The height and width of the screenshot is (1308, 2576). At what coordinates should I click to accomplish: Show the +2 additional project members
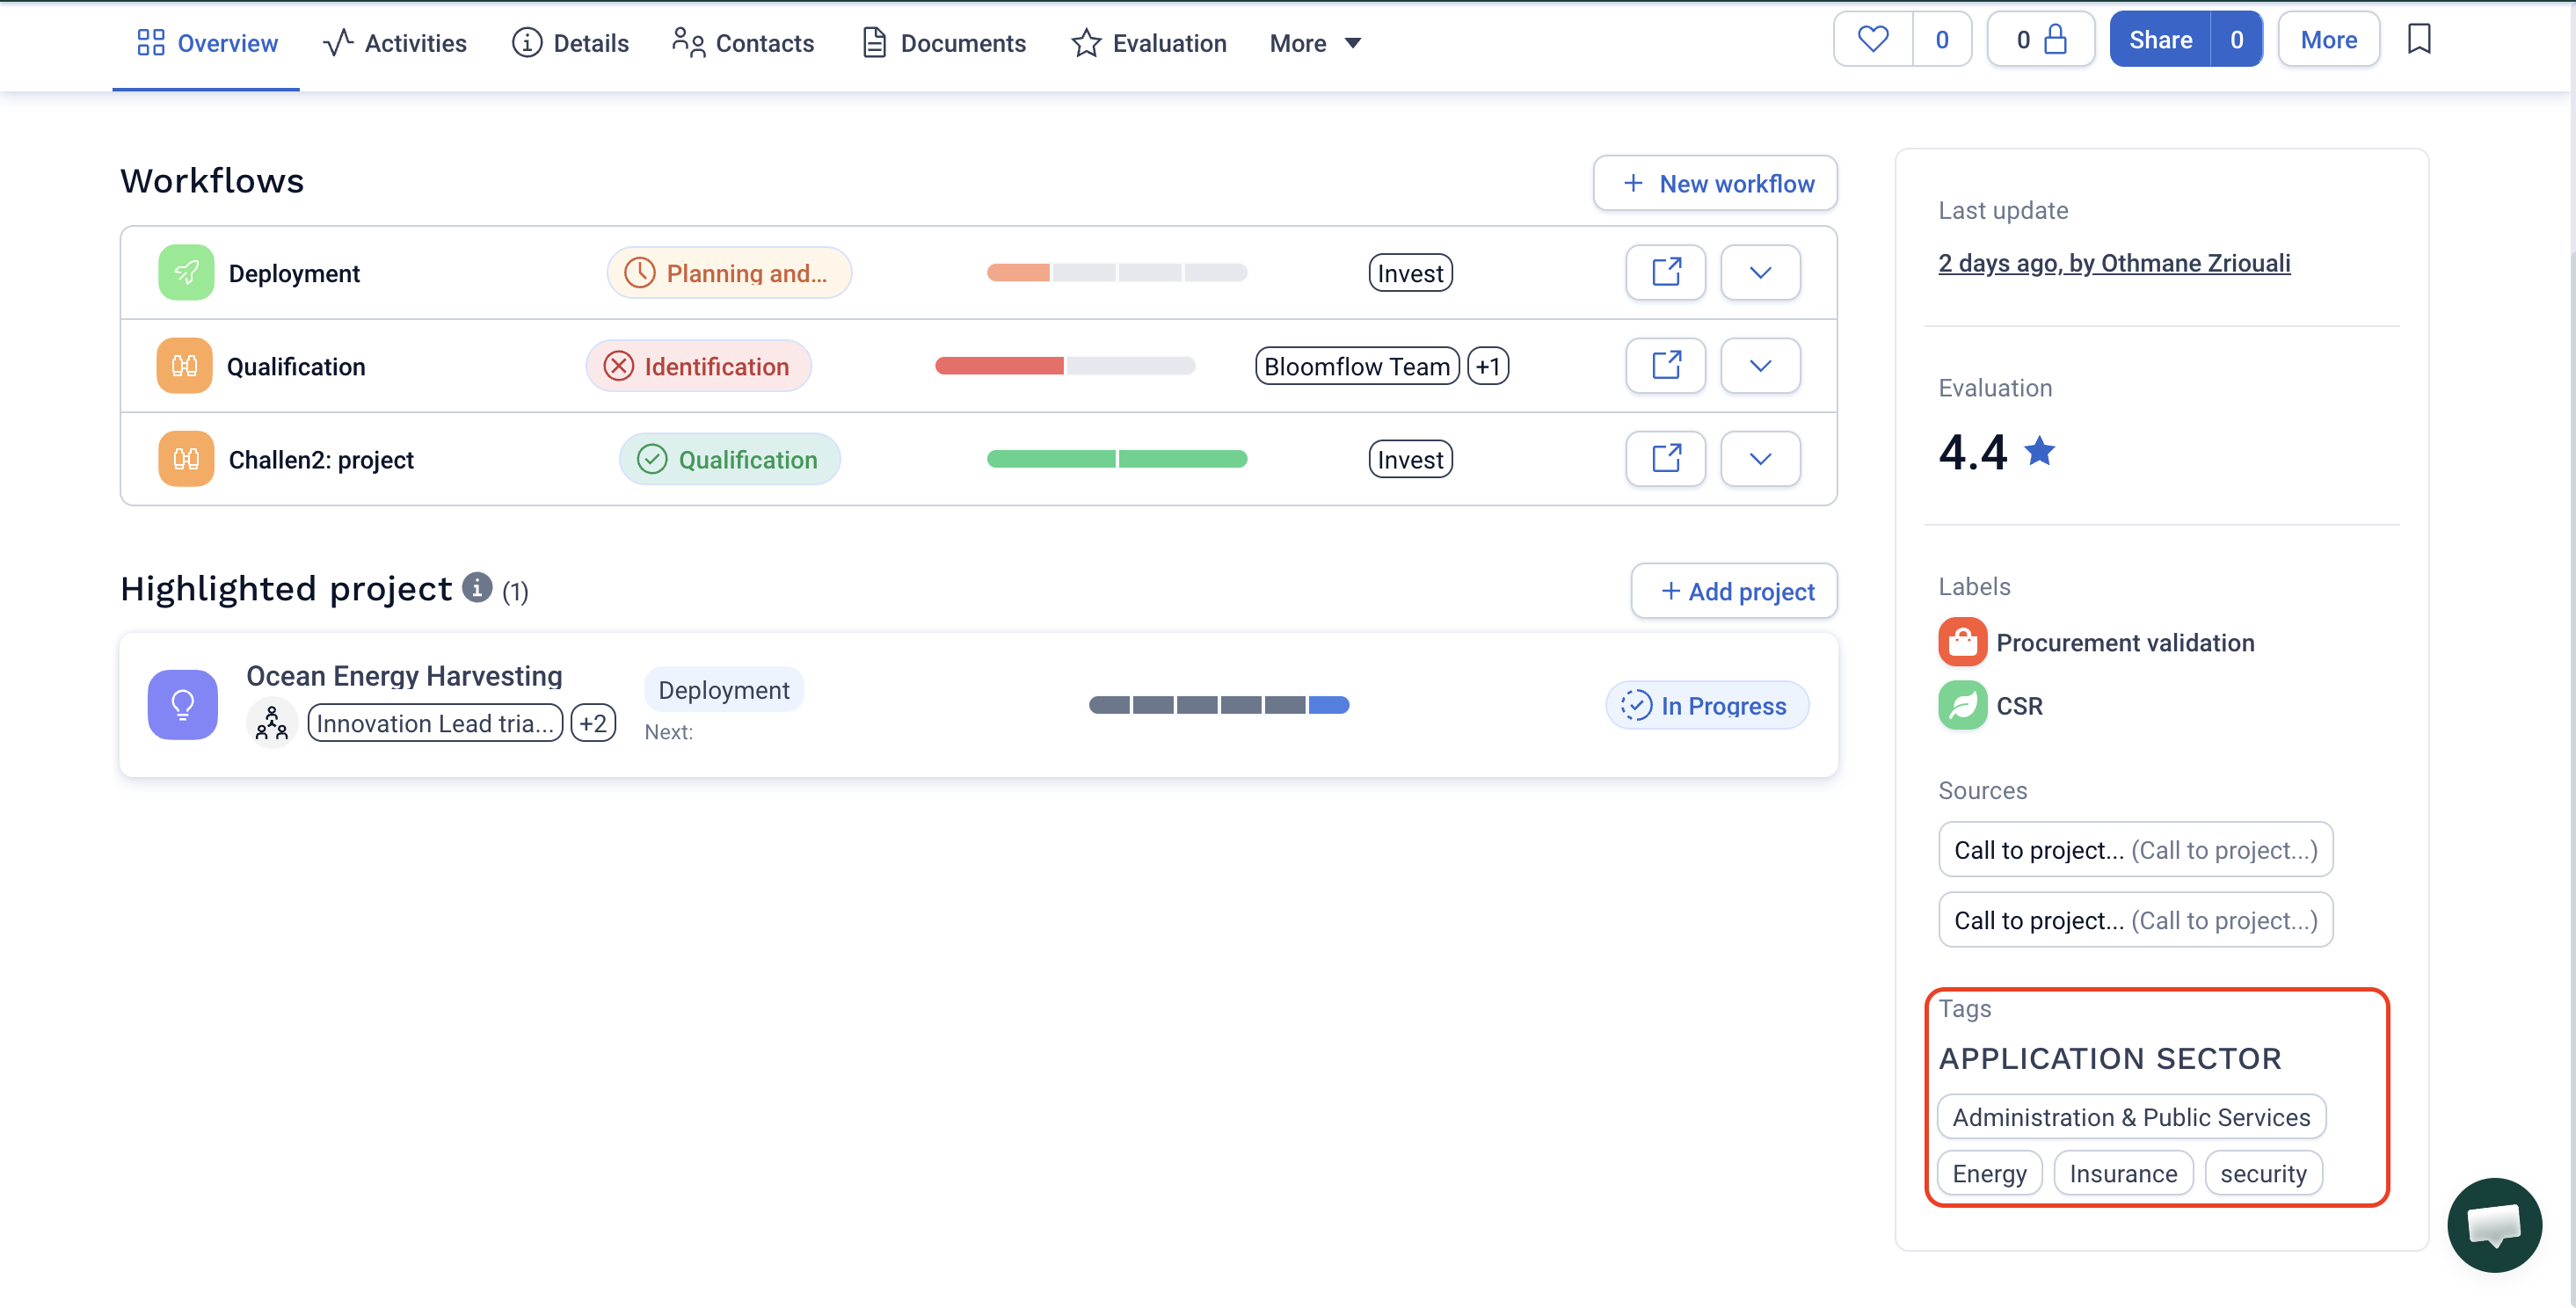[593, 722]
